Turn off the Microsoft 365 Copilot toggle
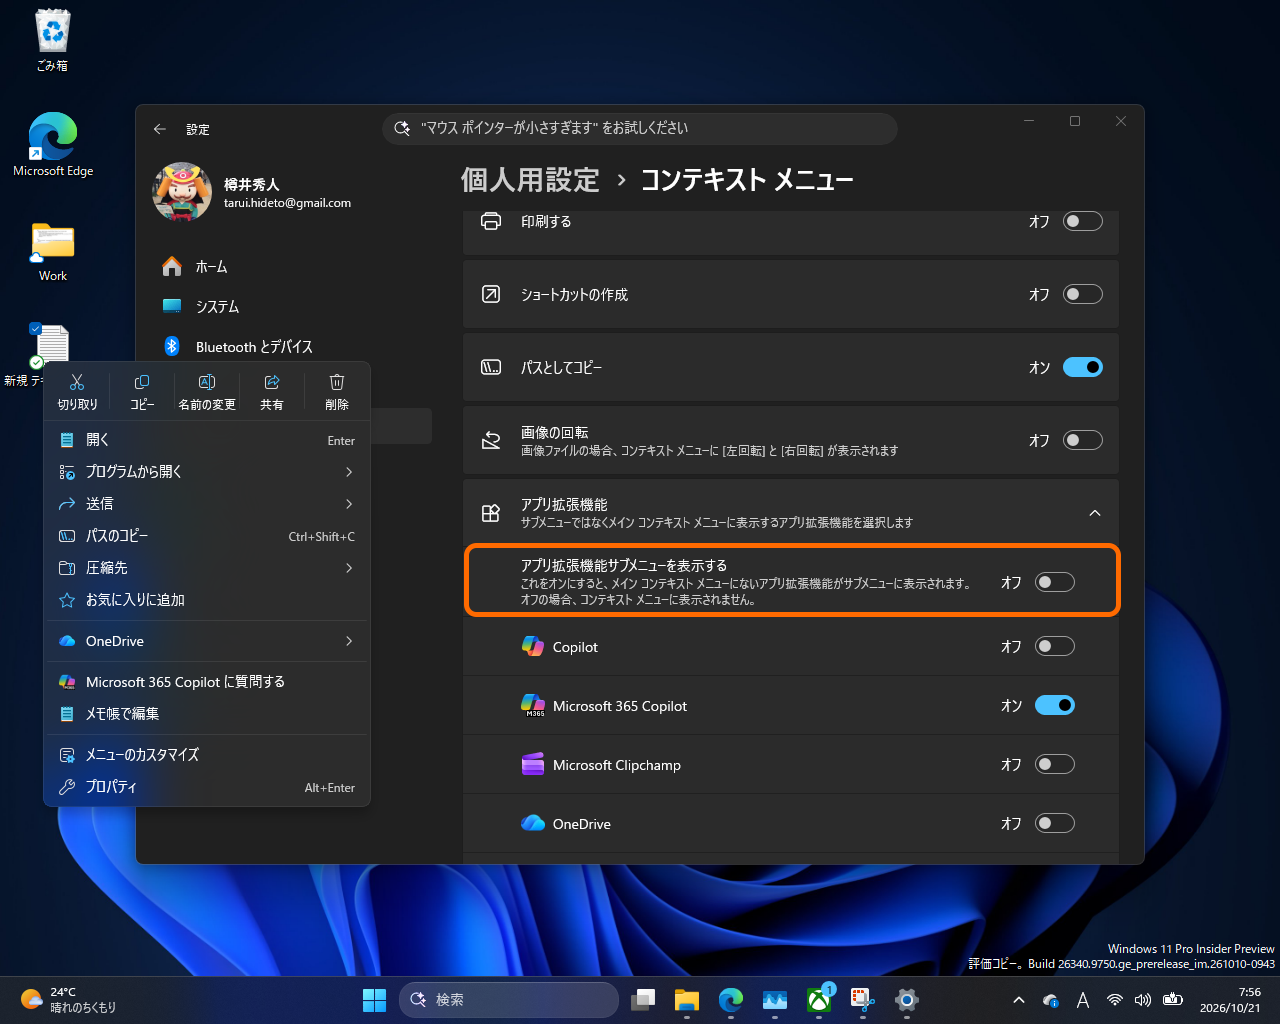 [1054, 705]
